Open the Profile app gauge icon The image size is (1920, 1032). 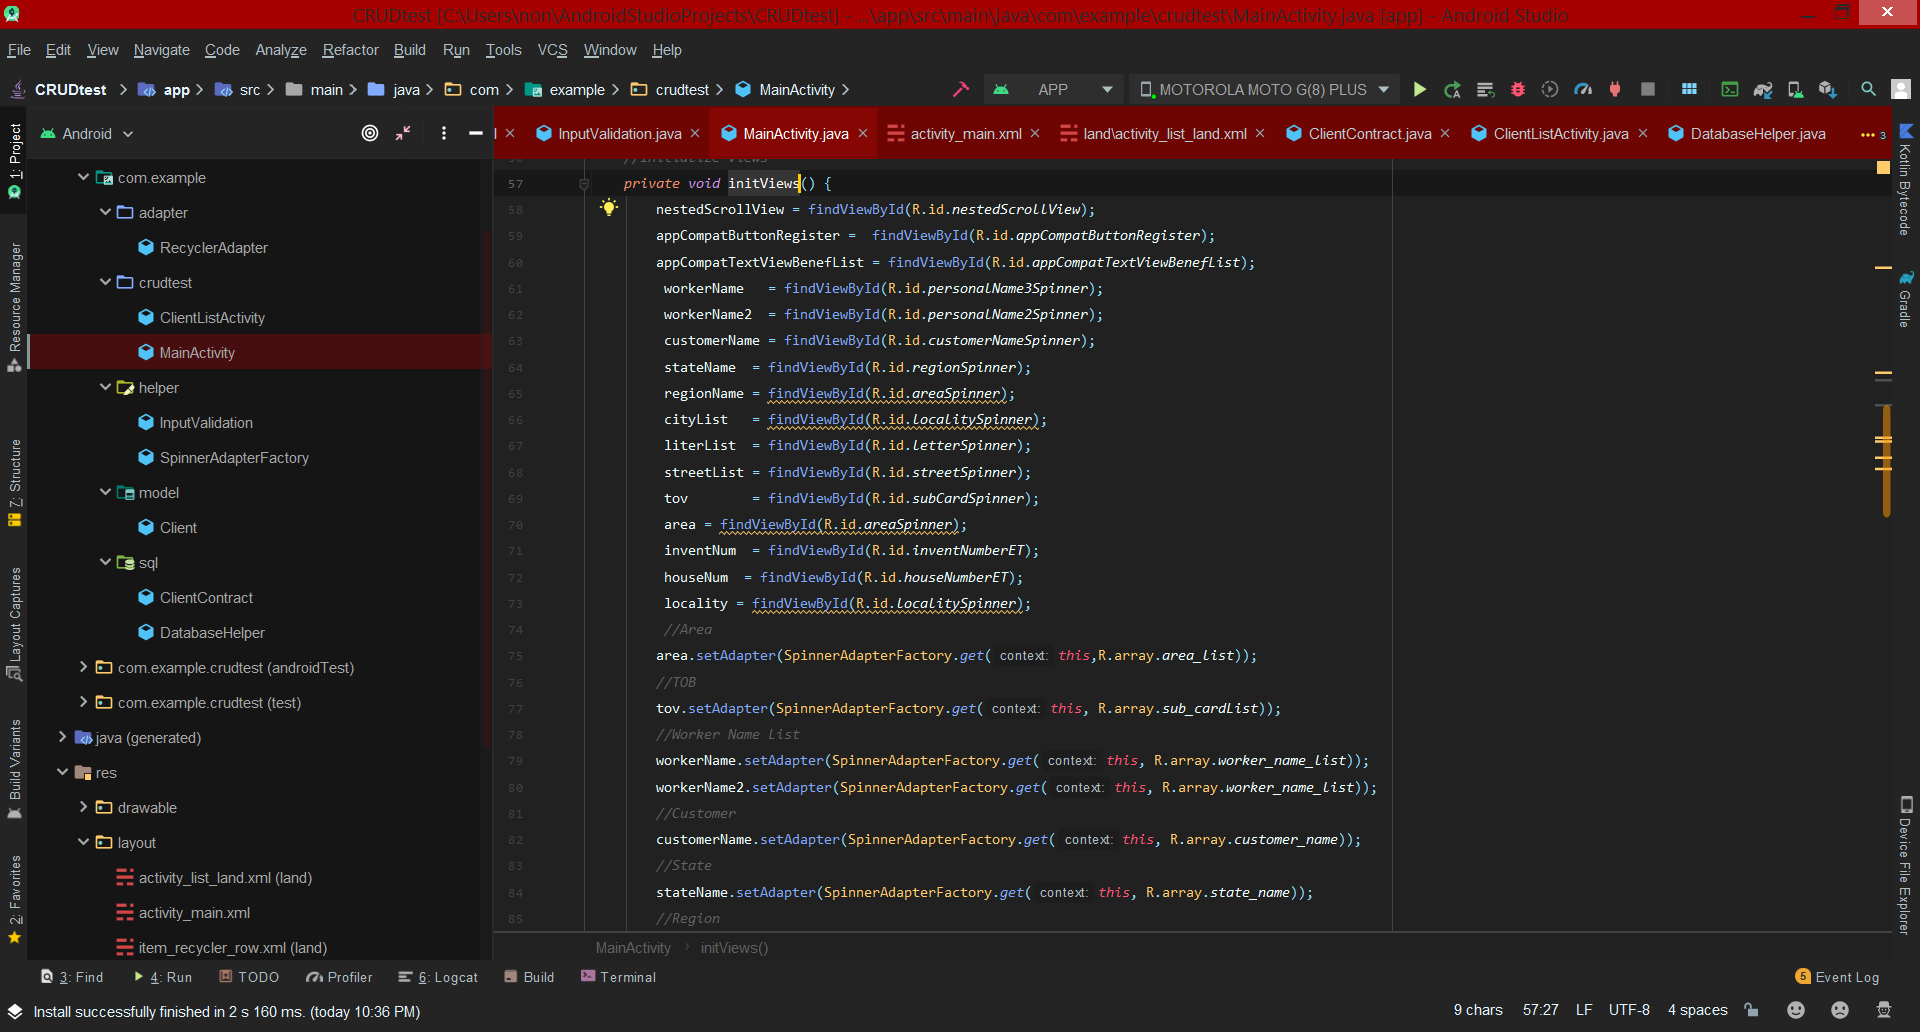point(1583,89)
